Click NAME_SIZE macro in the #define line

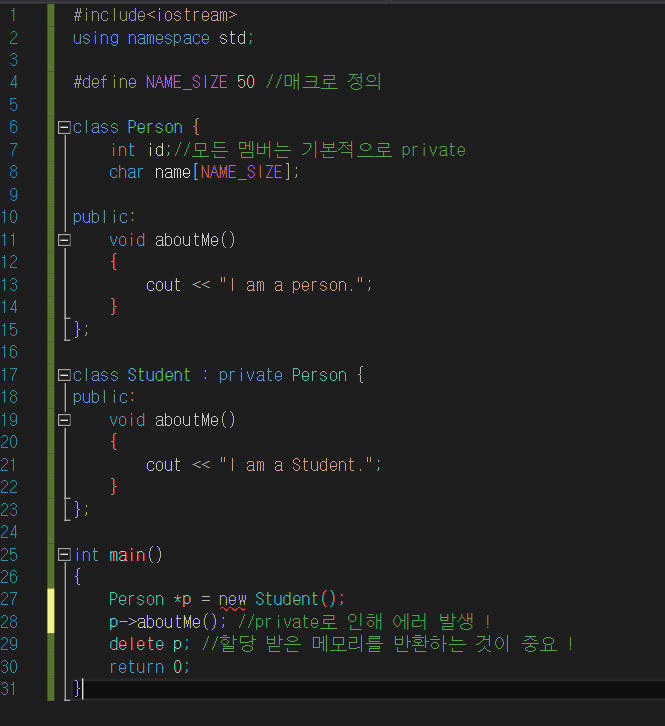[x=187, y=82]
